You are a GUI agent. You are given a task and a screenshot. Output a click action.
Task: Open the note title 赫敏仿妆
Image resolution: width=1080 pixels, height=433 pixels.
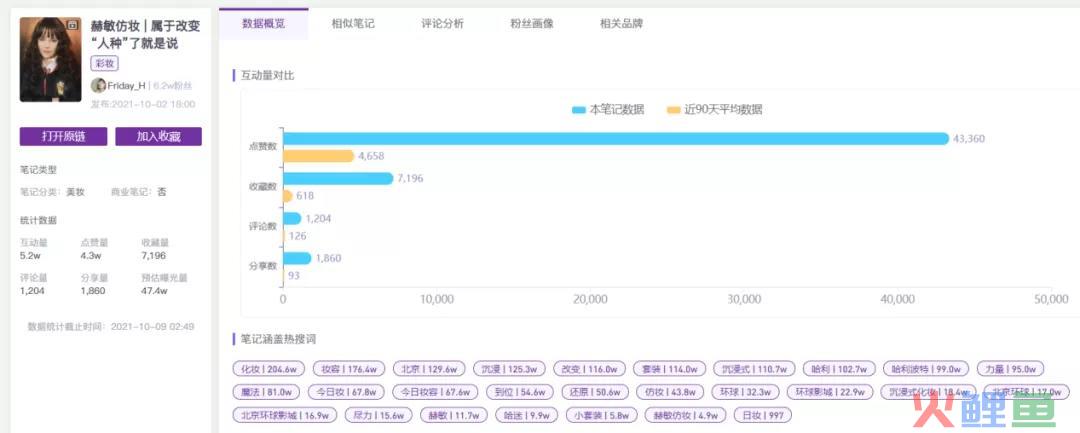pyautogui.click(x=145, y=35)
